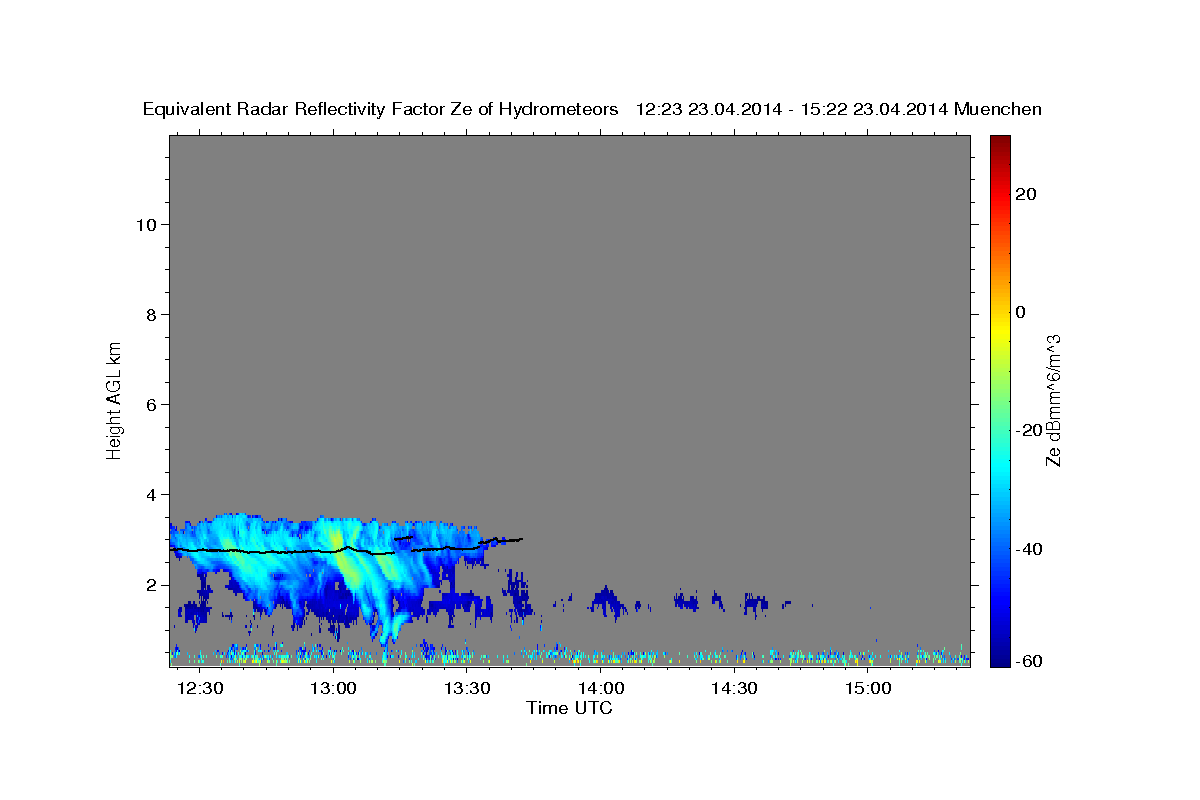This screenshot has width=1200, height=800.
Task: Click the colorbar value label 0
Action: (x=1021, y=312)
